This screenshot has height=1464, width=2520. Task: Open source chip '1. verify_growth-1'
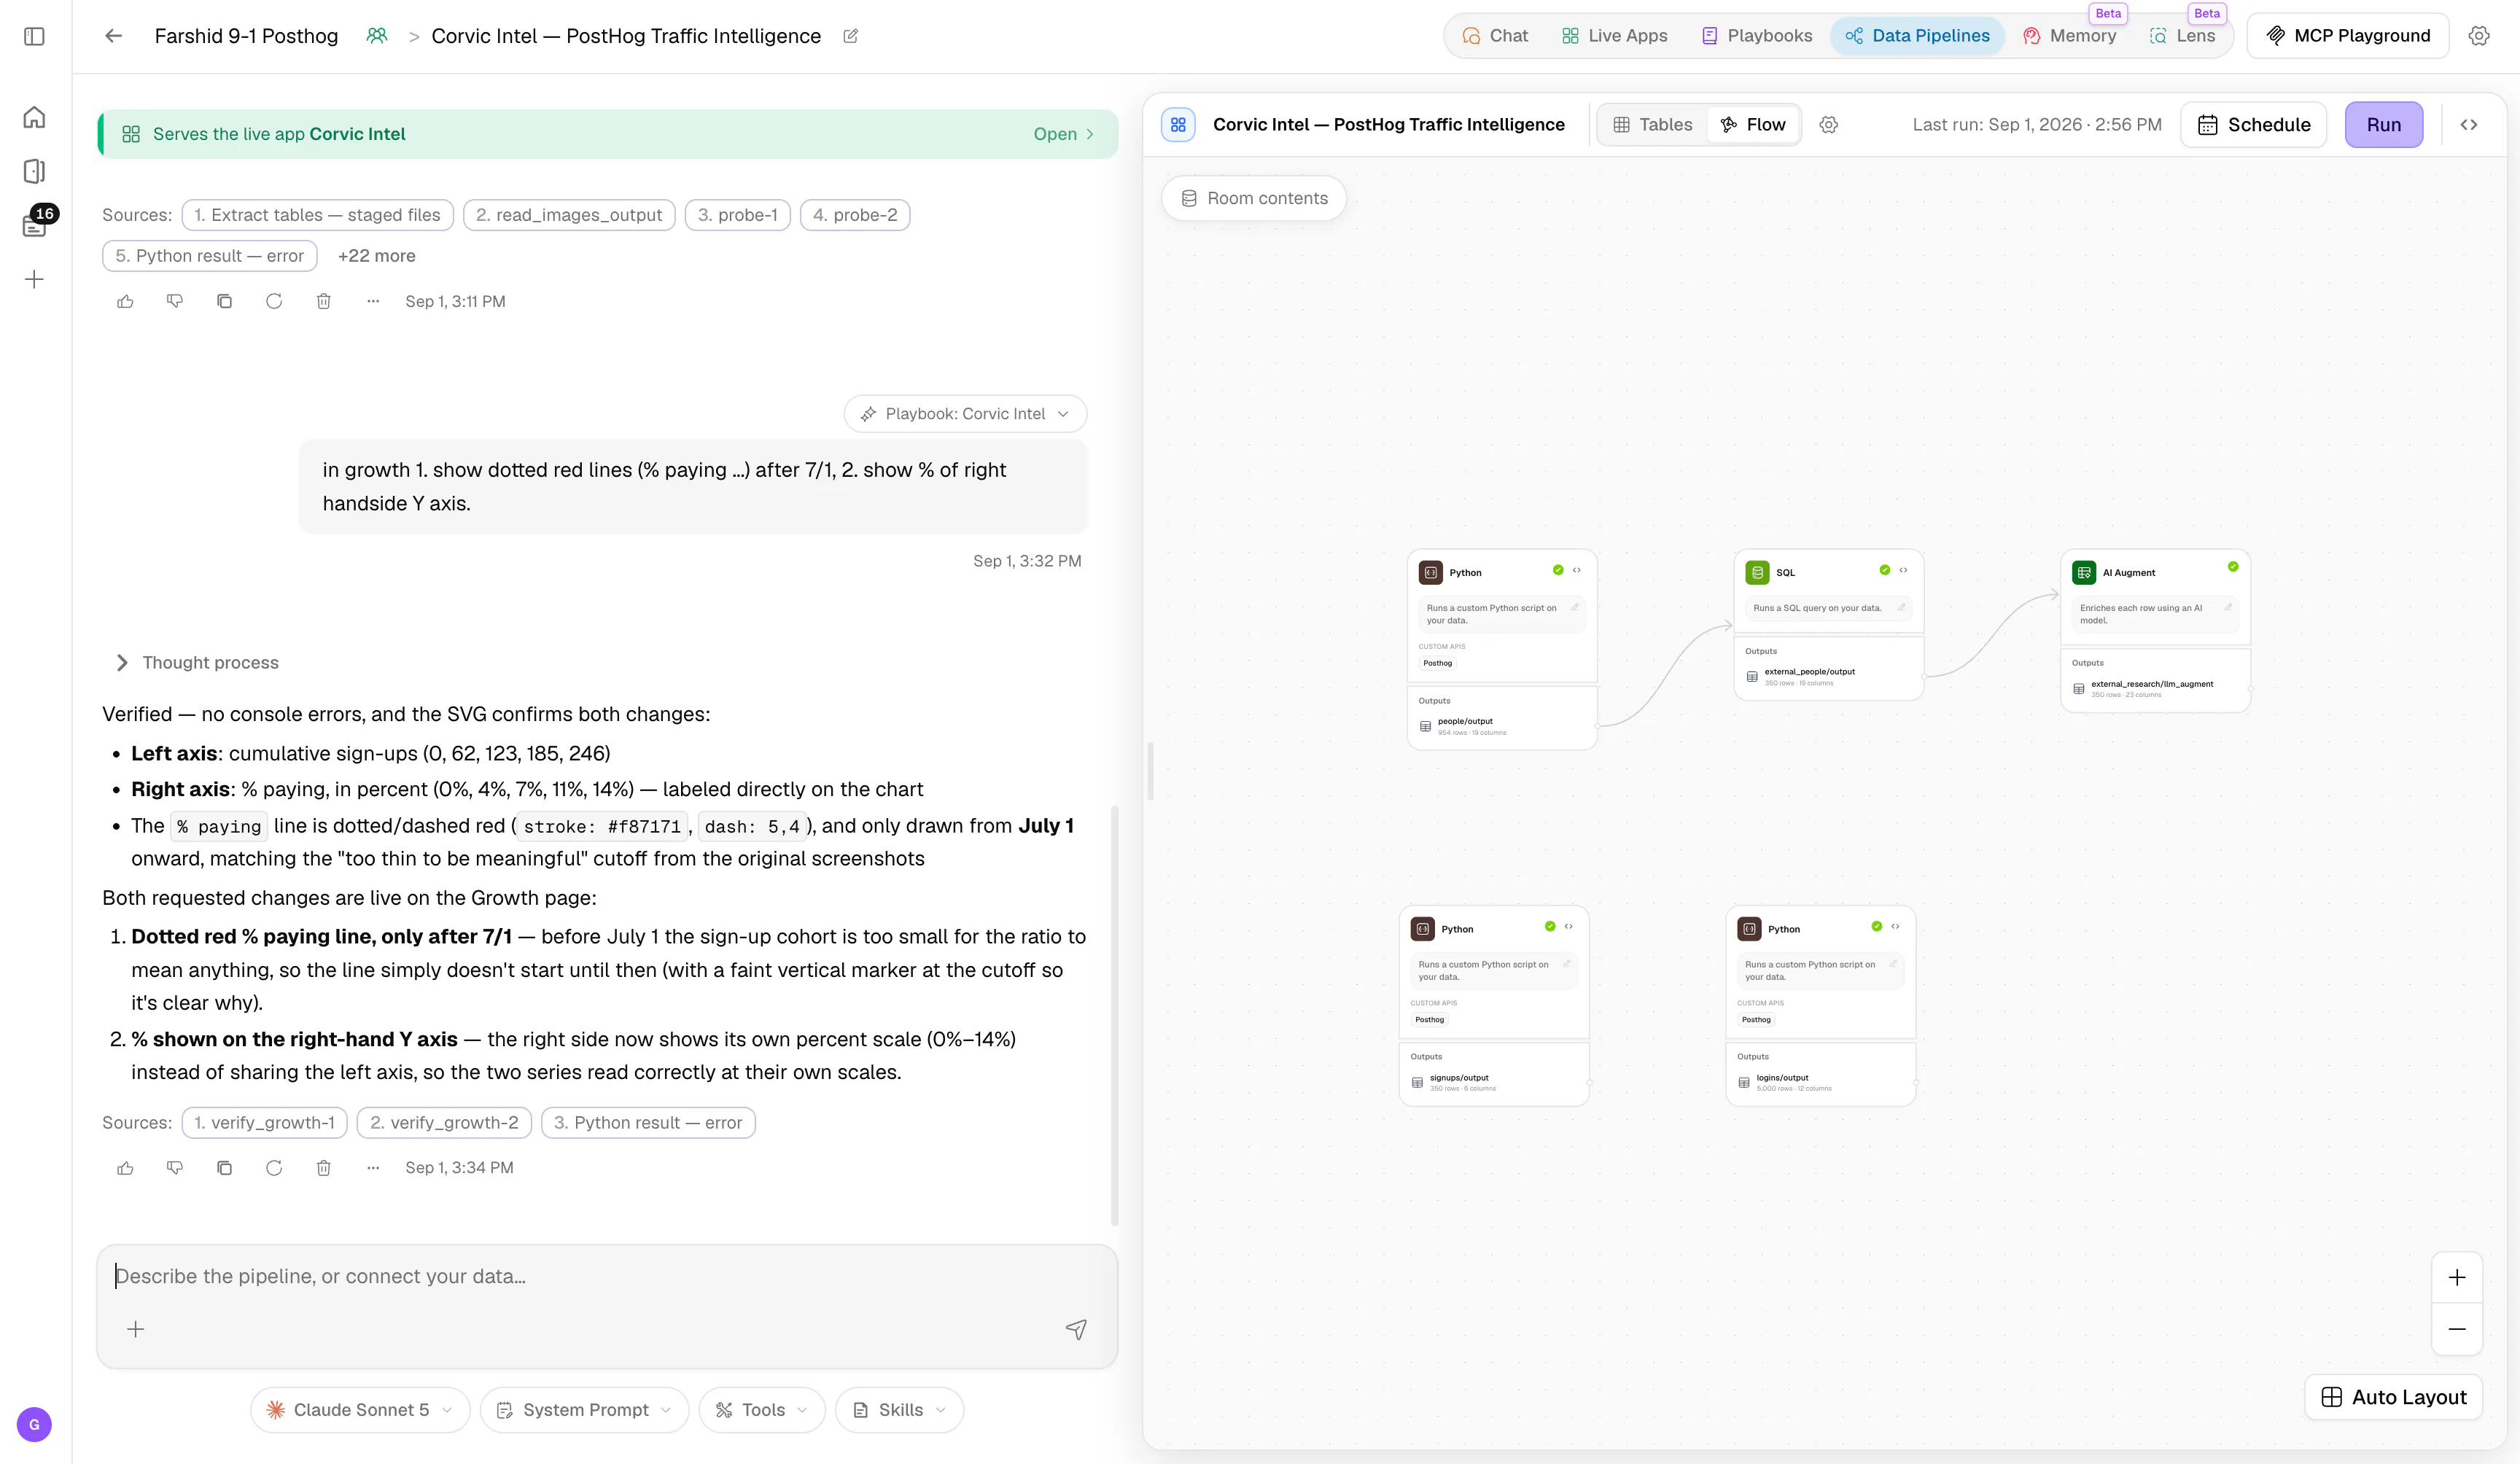[264, 1123]
